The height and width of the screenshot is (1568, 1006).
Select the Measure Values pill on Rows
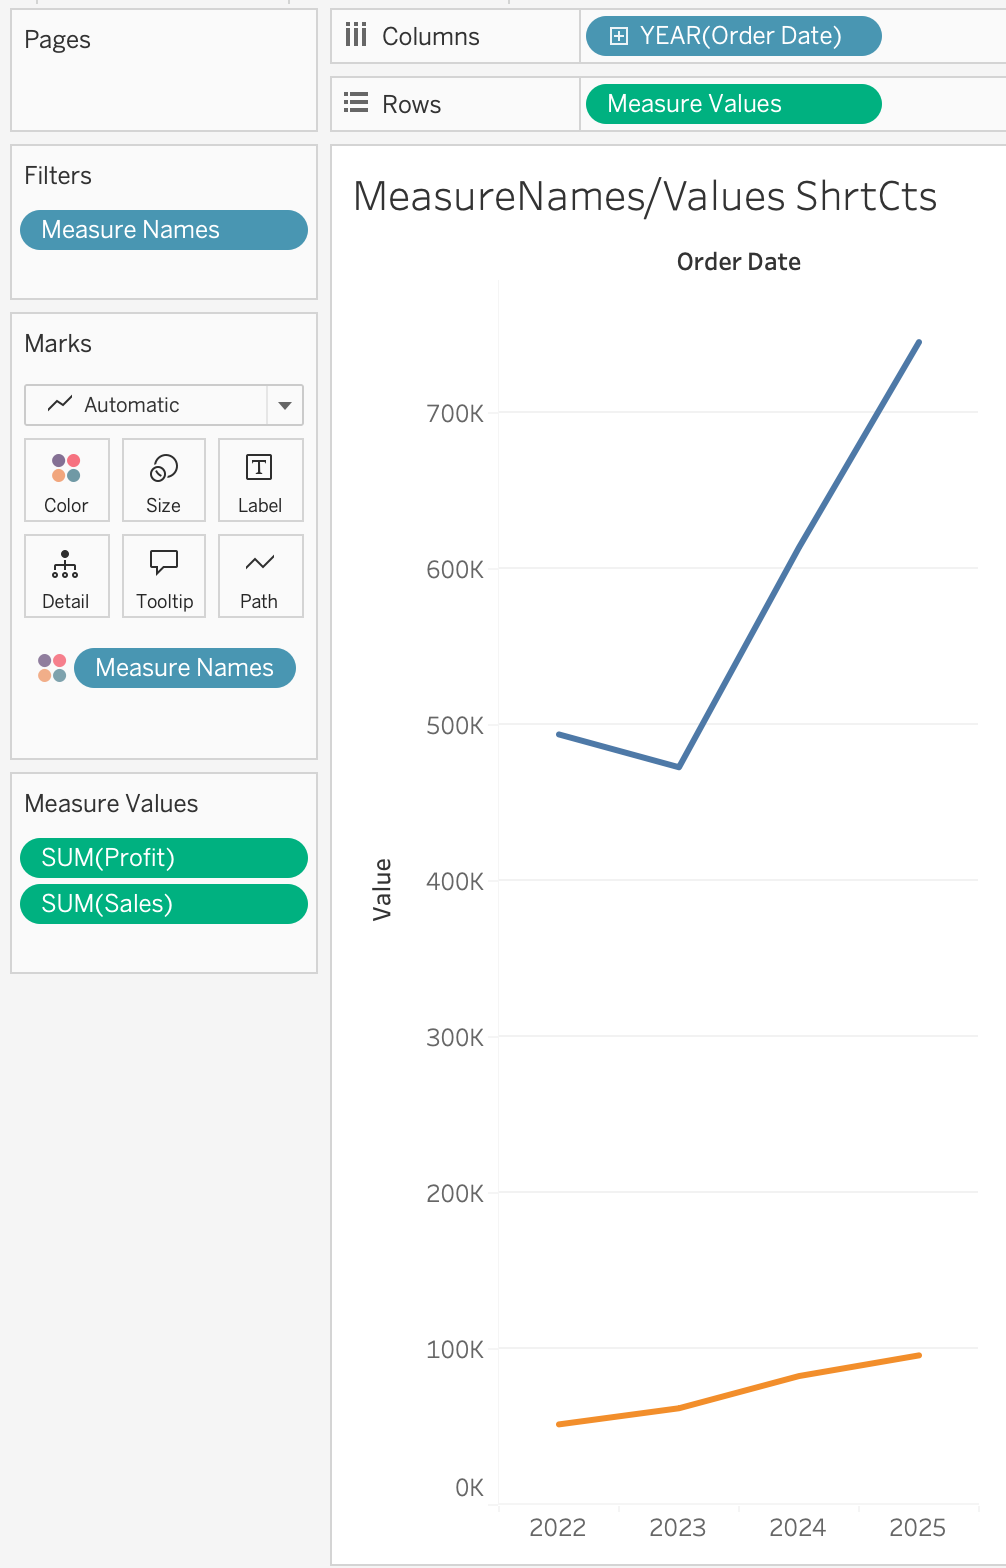[x=733, y=104]
